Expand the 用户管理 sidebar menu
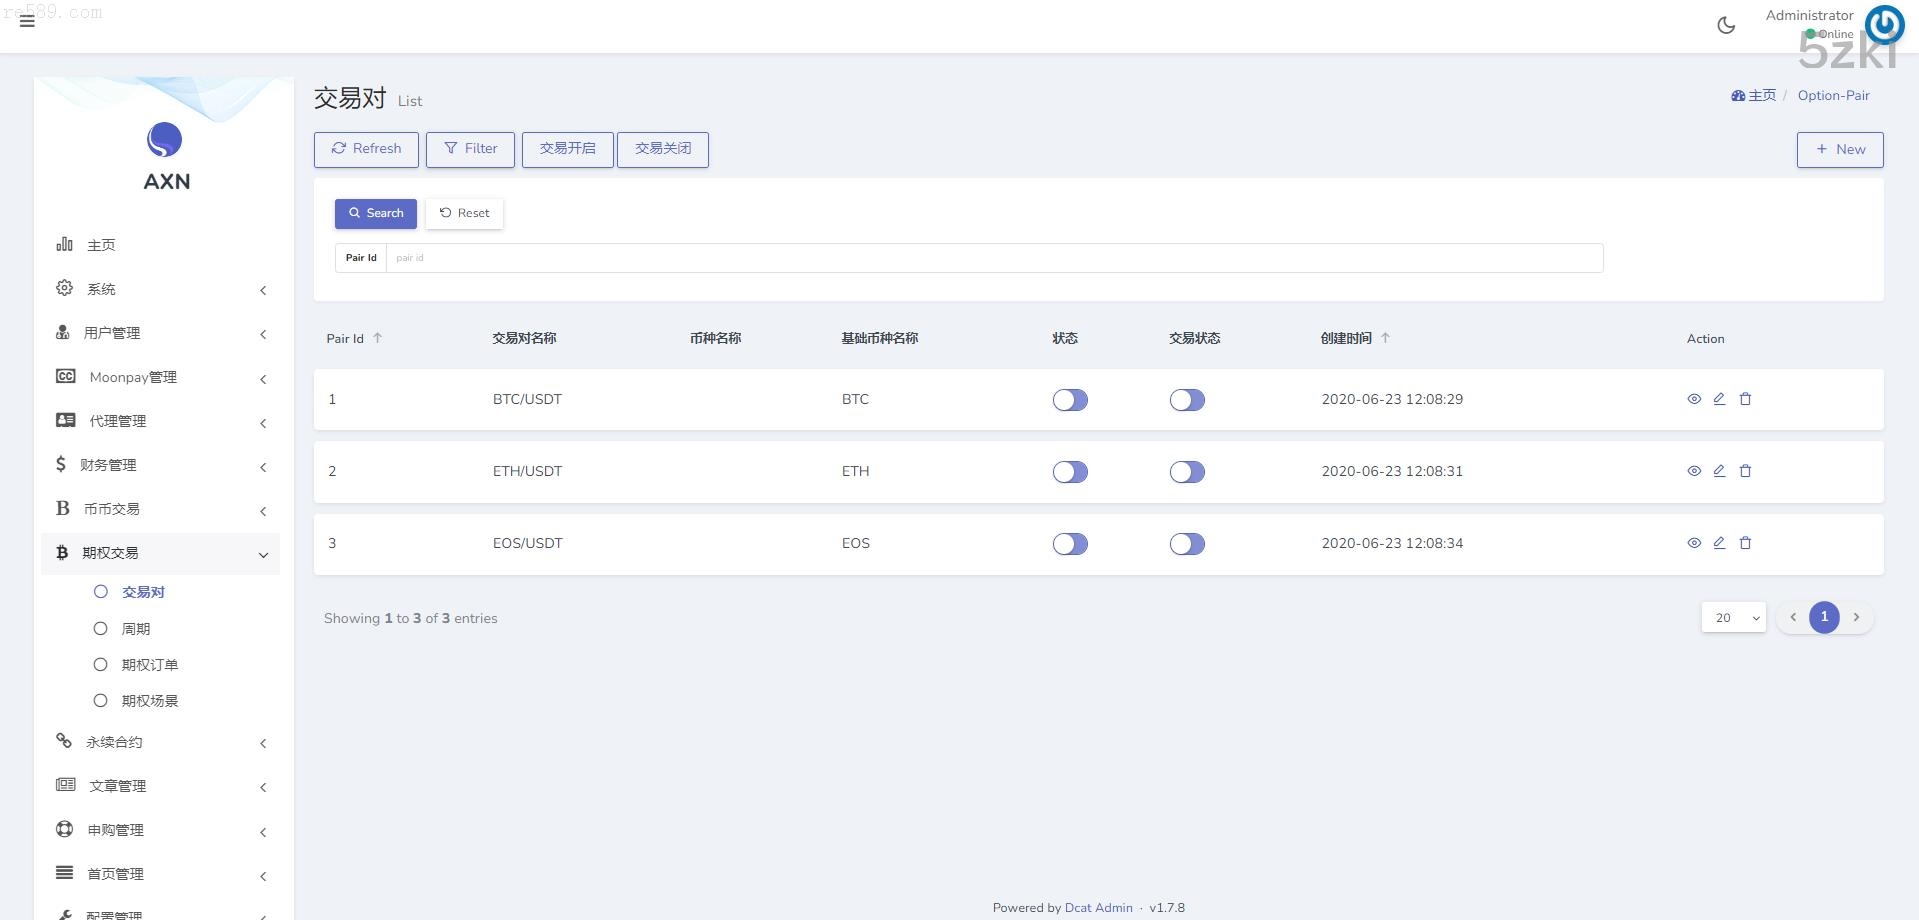The image size is (1919, 920). tap(160, 333)
